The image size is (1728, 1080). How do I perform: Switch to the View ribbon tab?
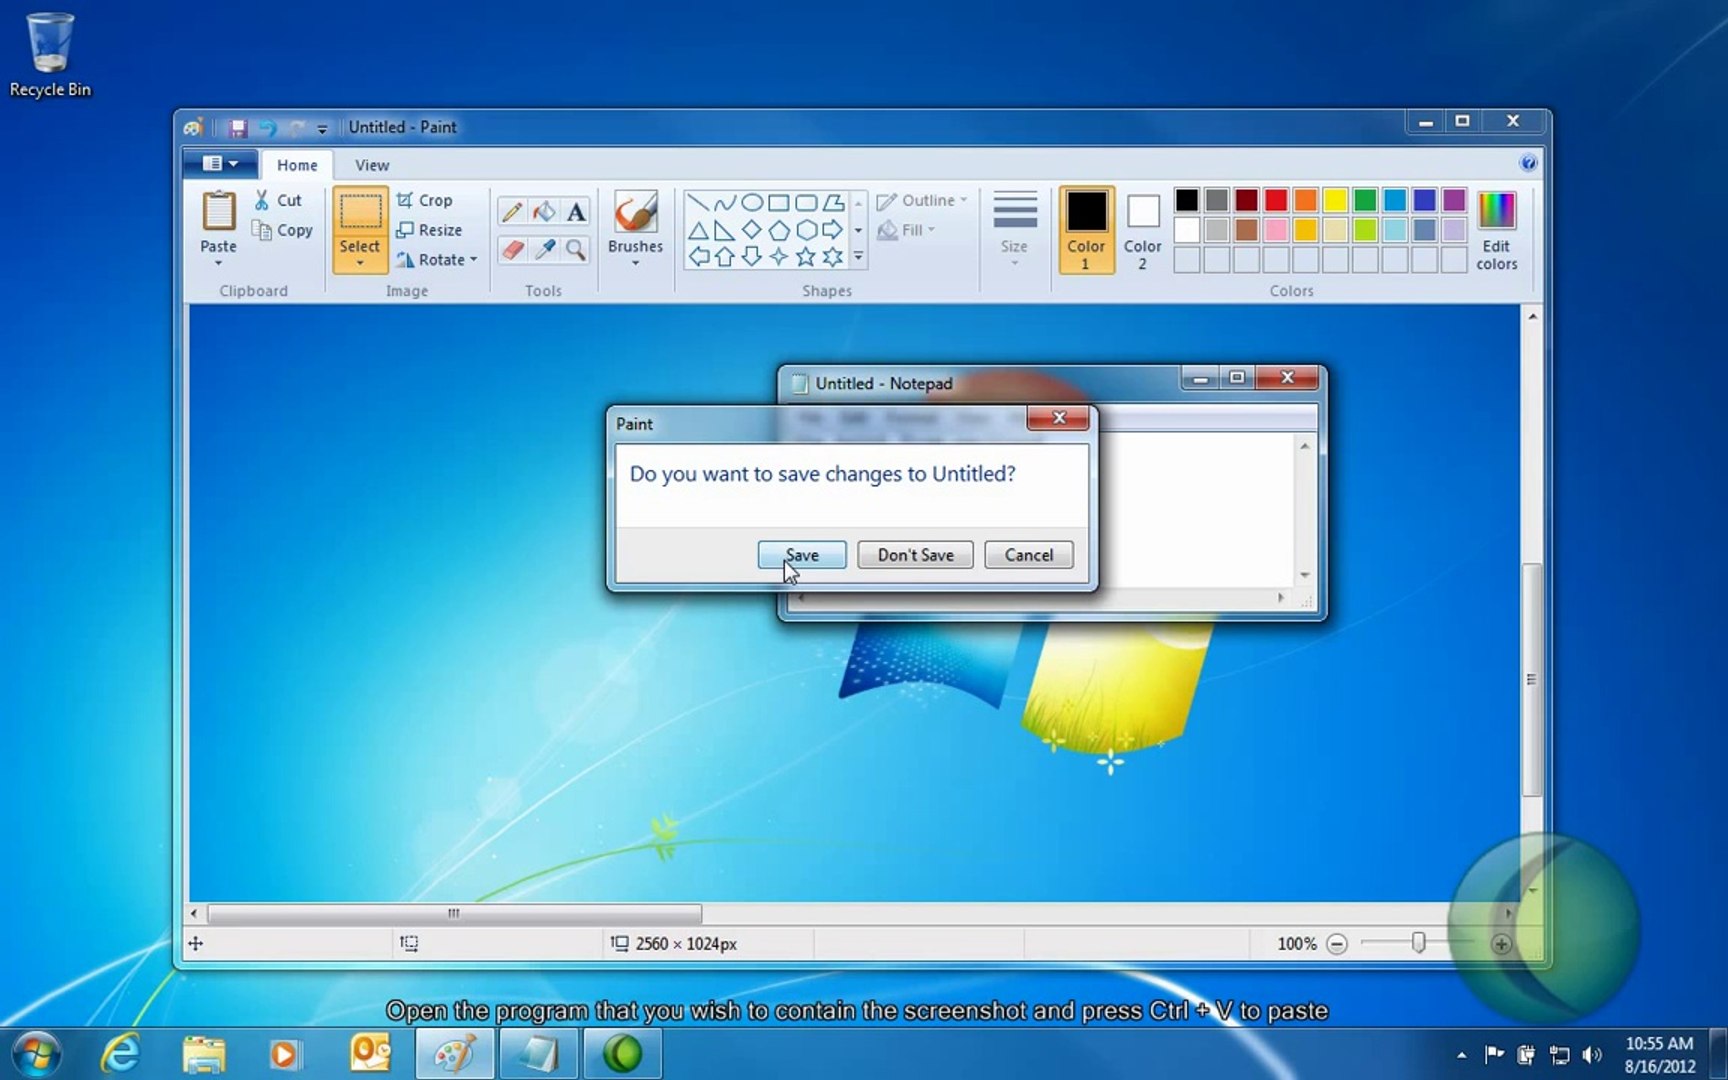pyautogui.click(x=372, y=165)
